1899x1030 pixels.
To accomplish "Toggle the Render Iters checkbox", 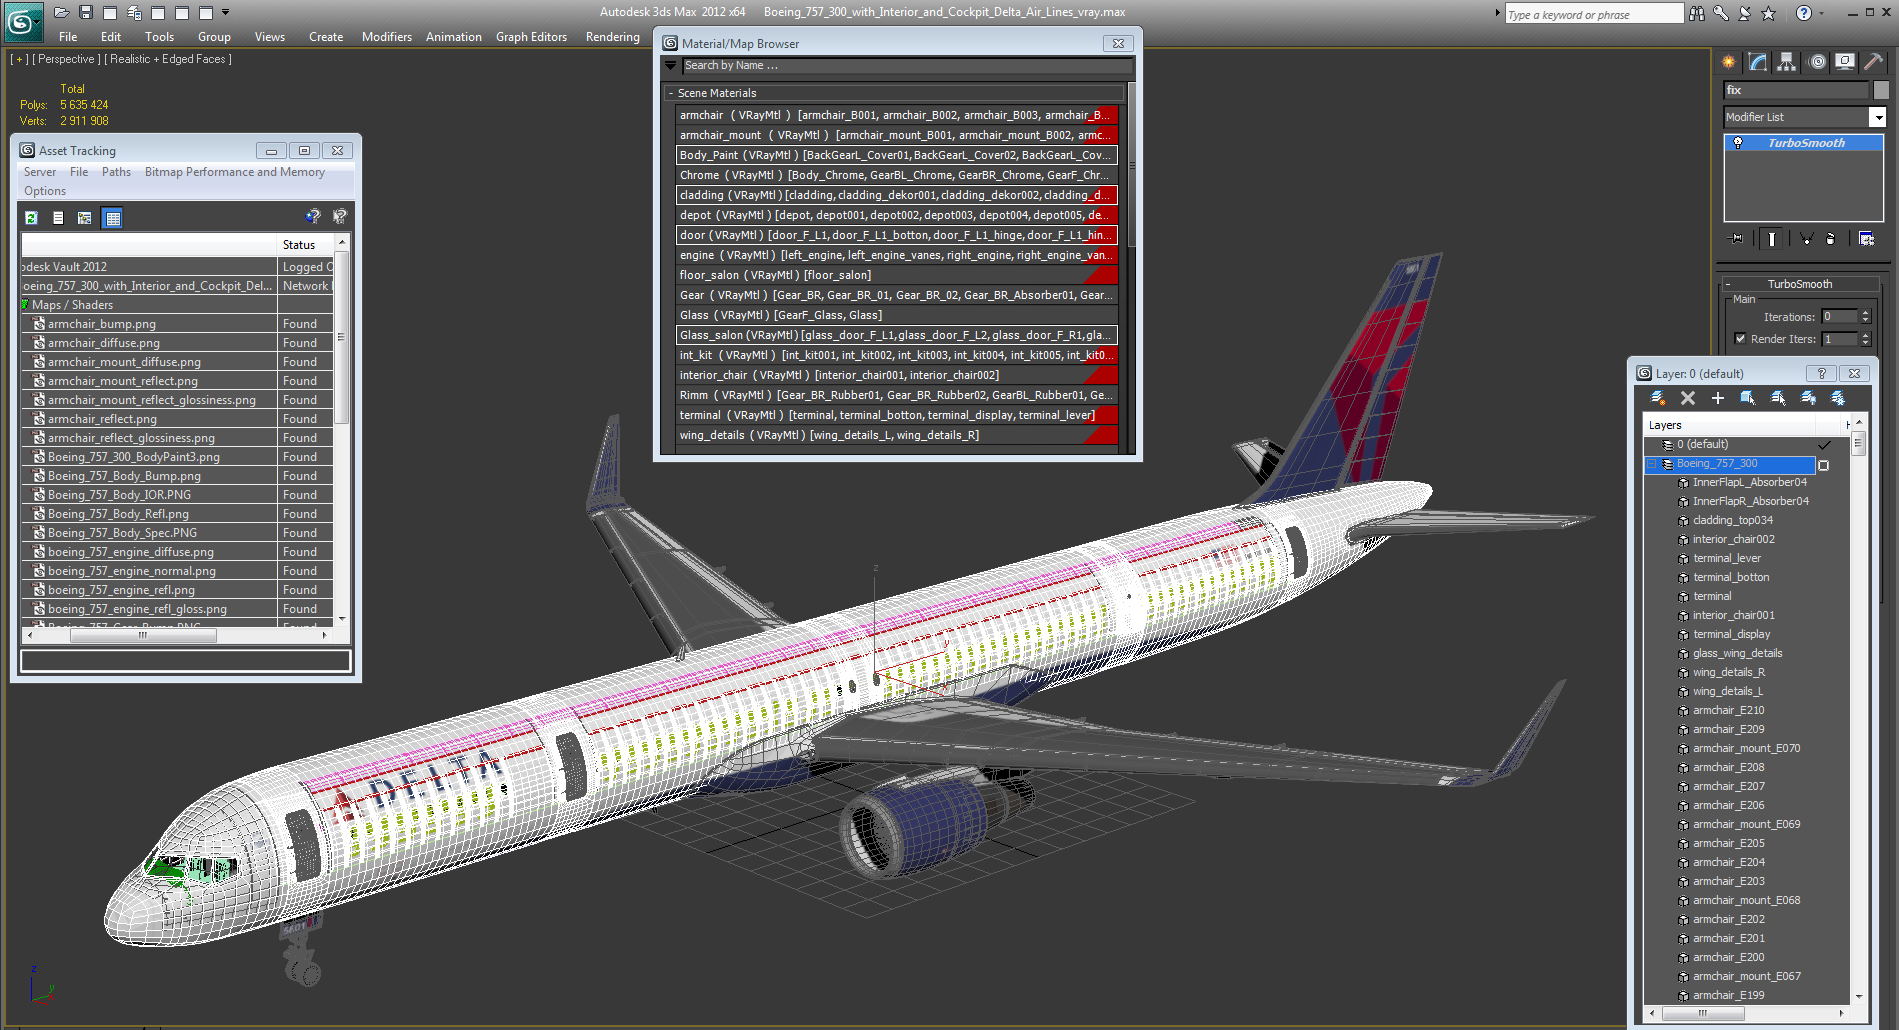I will click(1740, 339).
